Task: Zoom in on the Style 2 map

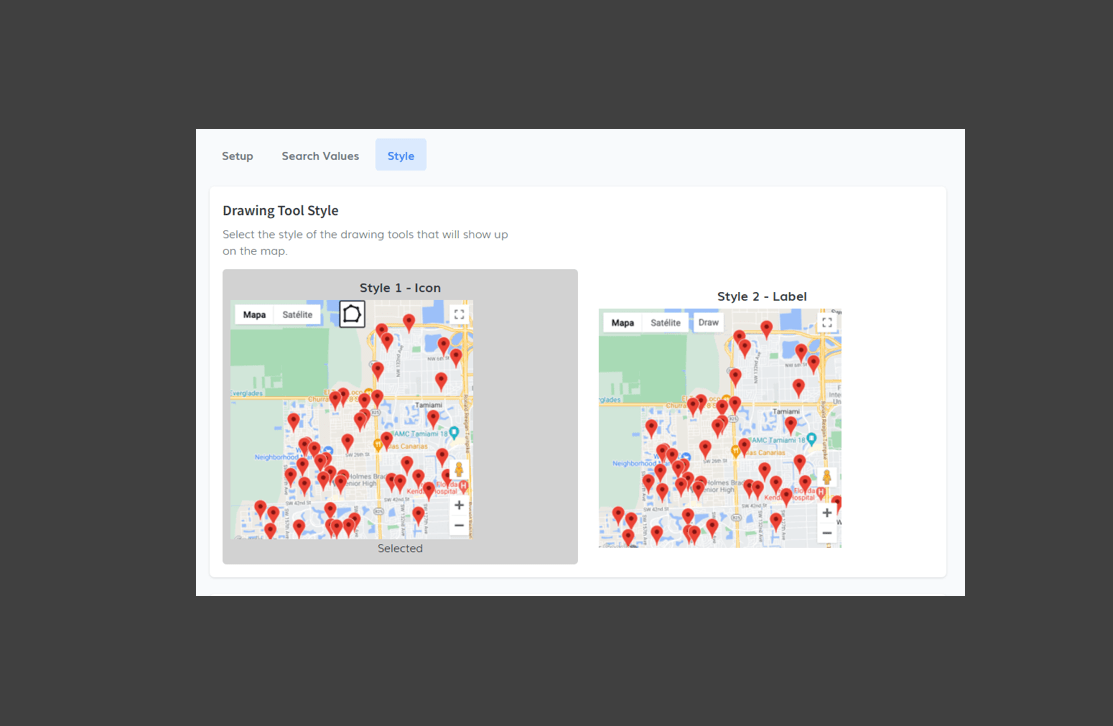Action: (x=827, y=513)
